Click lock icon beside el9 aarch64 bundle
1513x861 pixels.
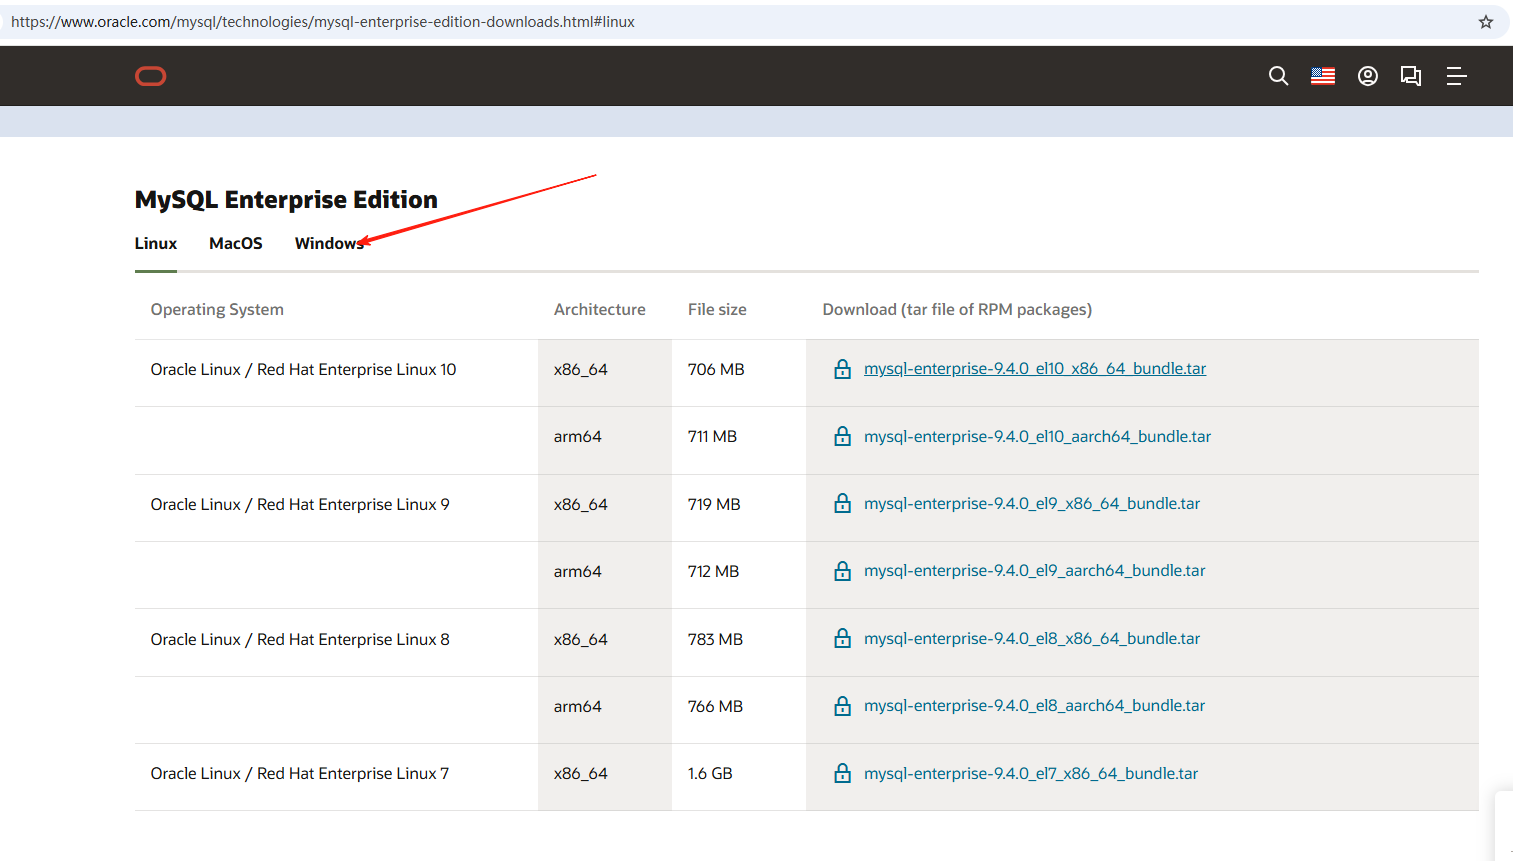(843, 571)
